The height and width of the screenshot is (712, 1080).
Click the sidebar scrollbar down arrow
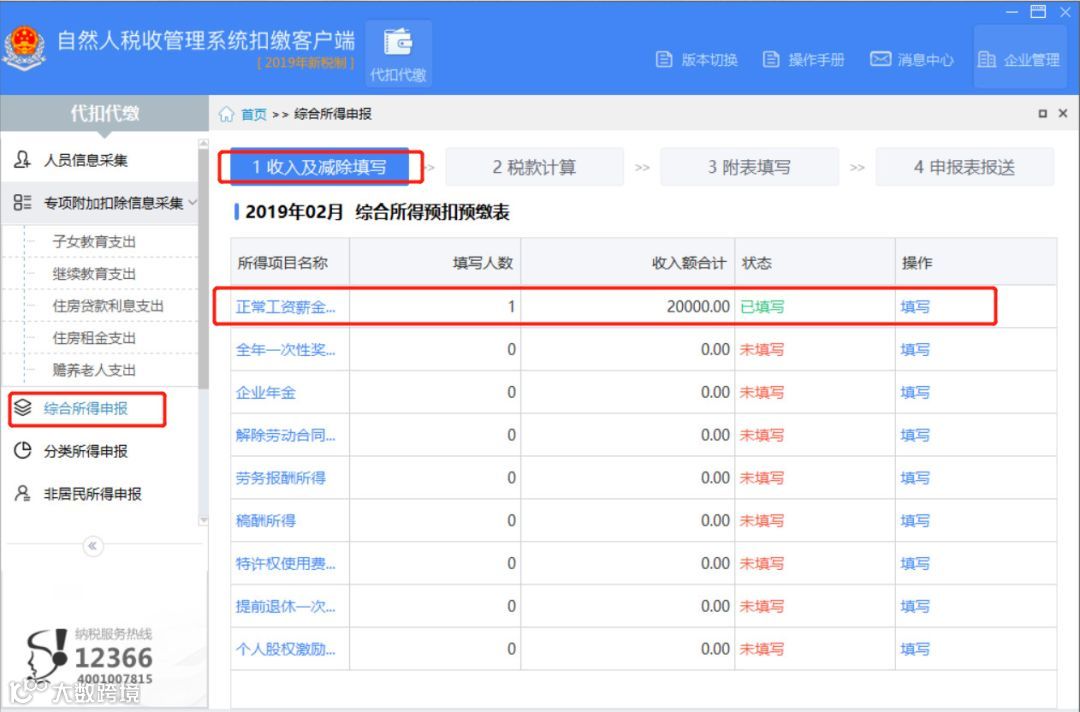coord(203,521)
